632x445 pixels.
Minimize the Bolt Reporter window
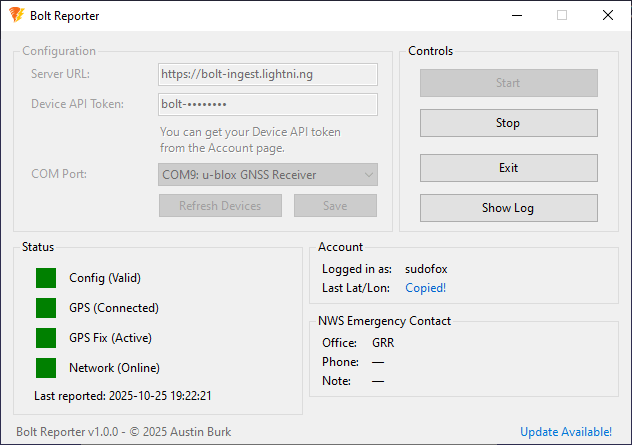517,15
